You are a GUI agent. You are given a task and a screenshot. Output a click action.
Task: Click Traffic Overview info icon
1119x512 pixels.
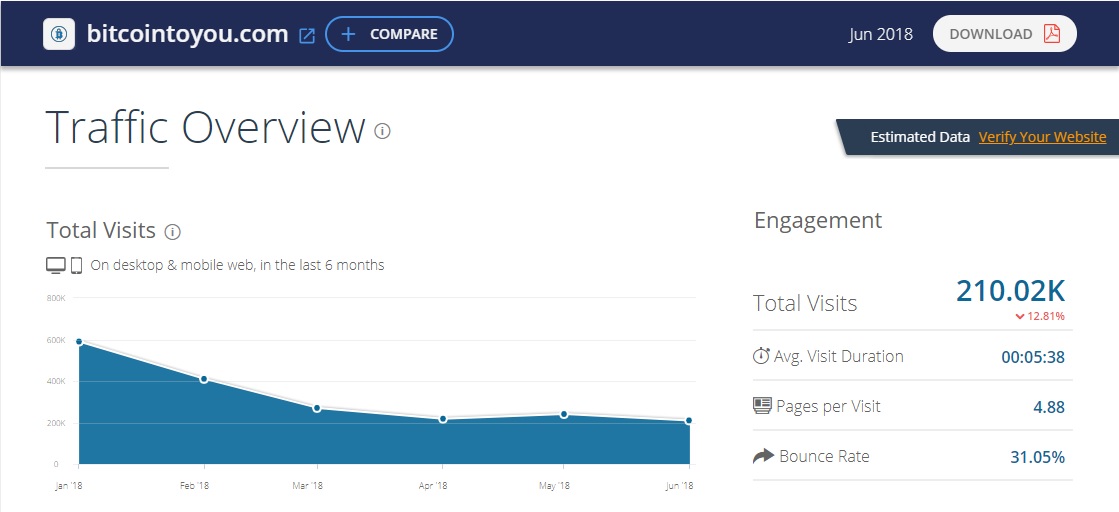tap(383, 131)
